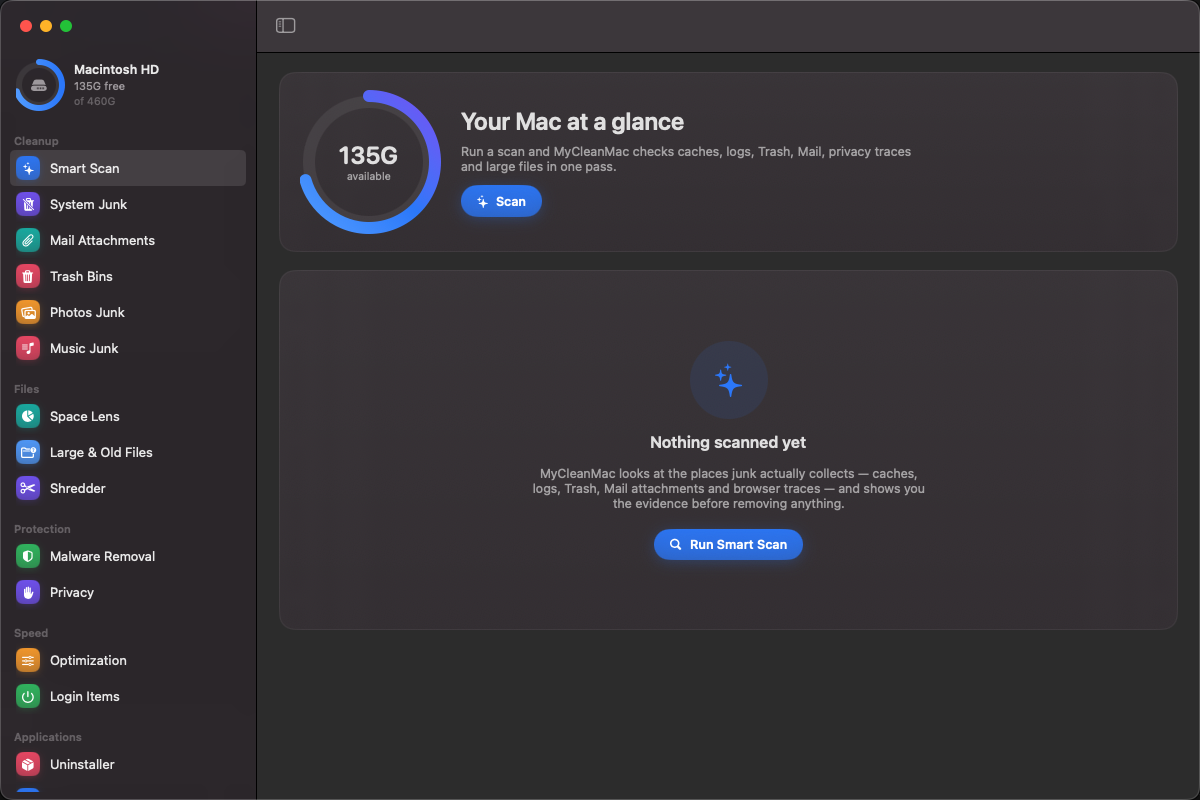
Task: Click the Macintosh HD disk ring icon
Action: [40, 86]
